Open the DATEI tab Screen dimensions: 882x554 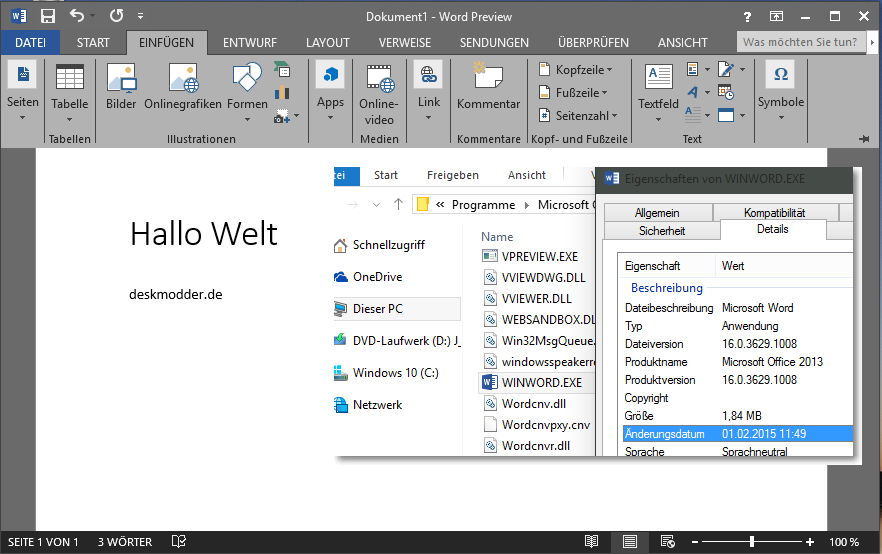(30, 43)
